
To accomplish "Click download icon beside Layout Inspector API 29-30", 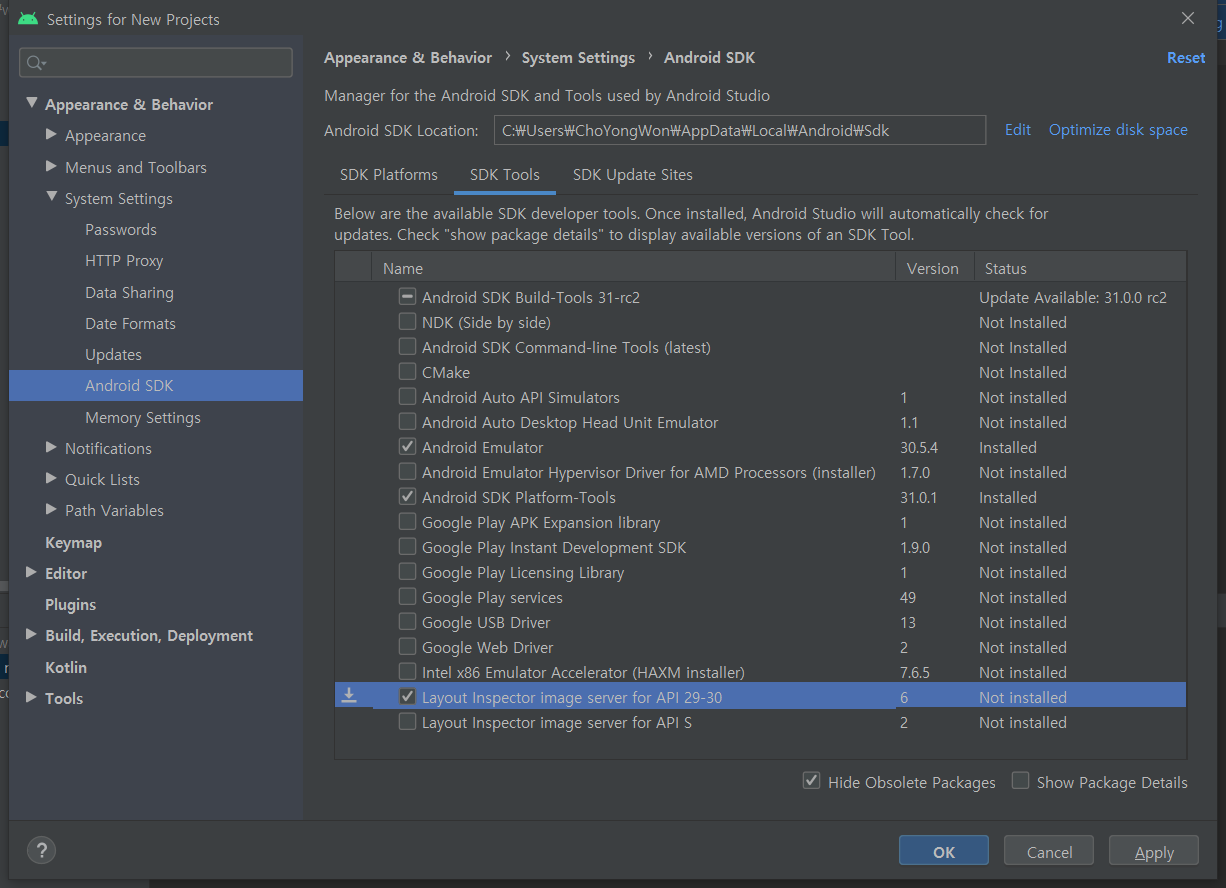I will [349, 695].
